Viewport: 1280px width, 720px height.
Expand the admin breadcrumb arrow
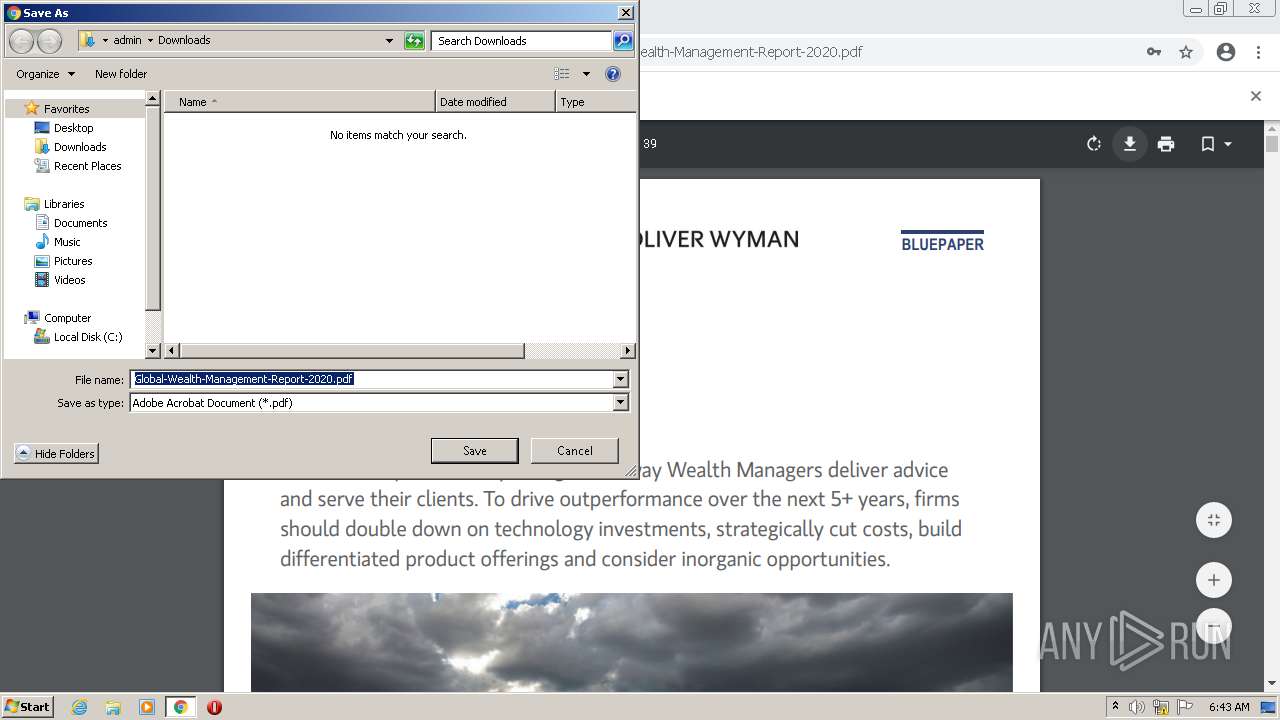[150, 41]
